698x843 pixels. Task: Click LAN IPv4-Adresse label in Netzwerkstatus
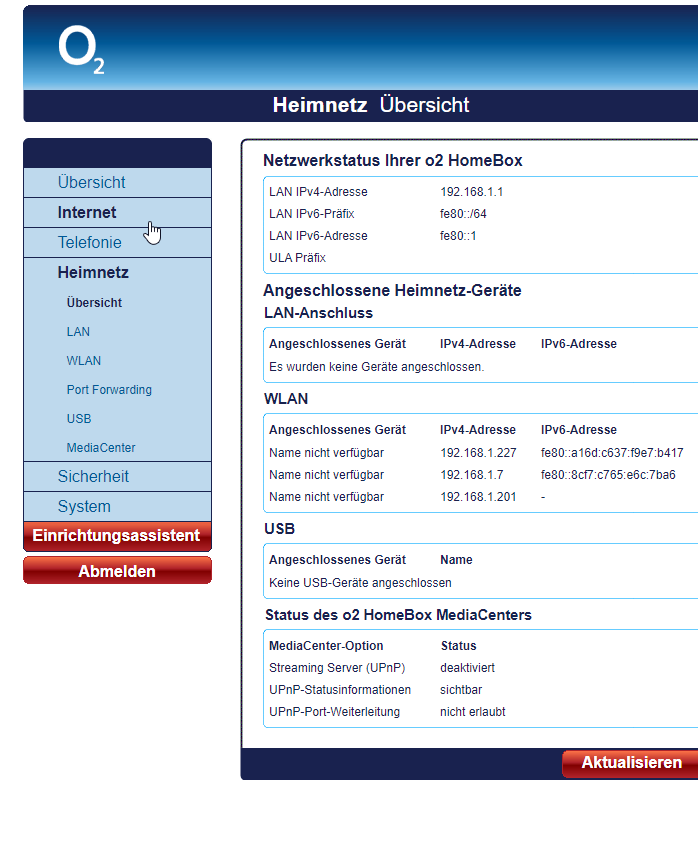click(x=318, y=192)
